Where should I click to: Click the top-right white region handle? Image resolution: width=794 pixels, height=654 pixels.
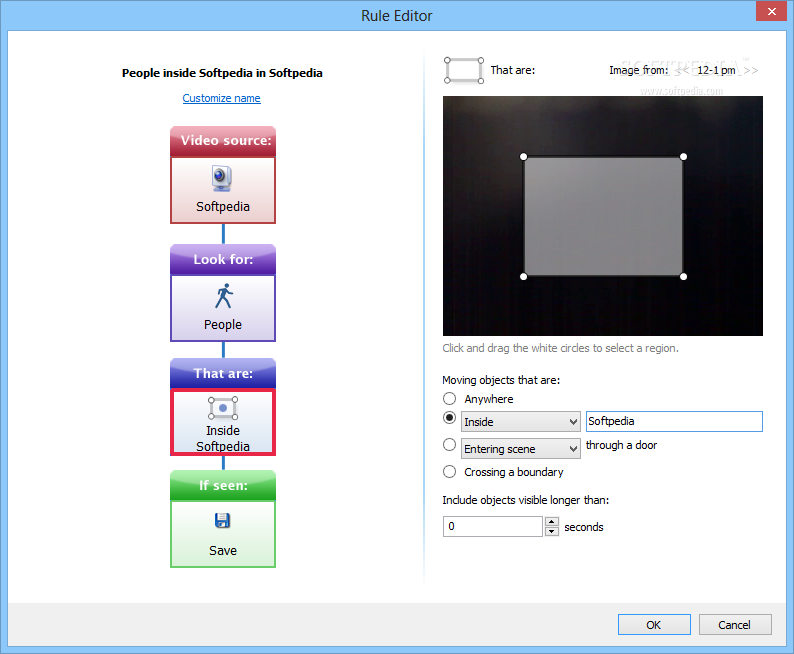coord(684,157)
